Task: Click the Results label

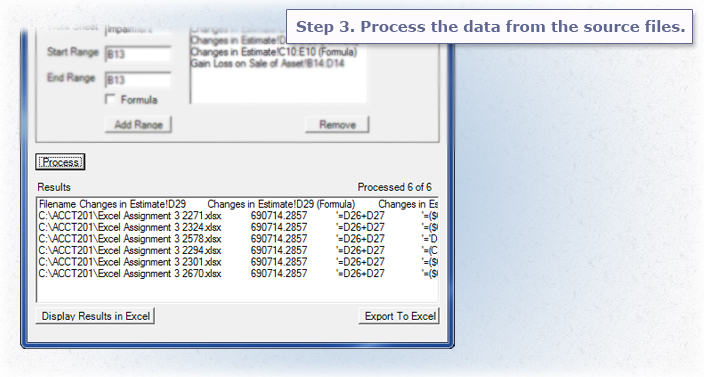Action: coord(54,187)
